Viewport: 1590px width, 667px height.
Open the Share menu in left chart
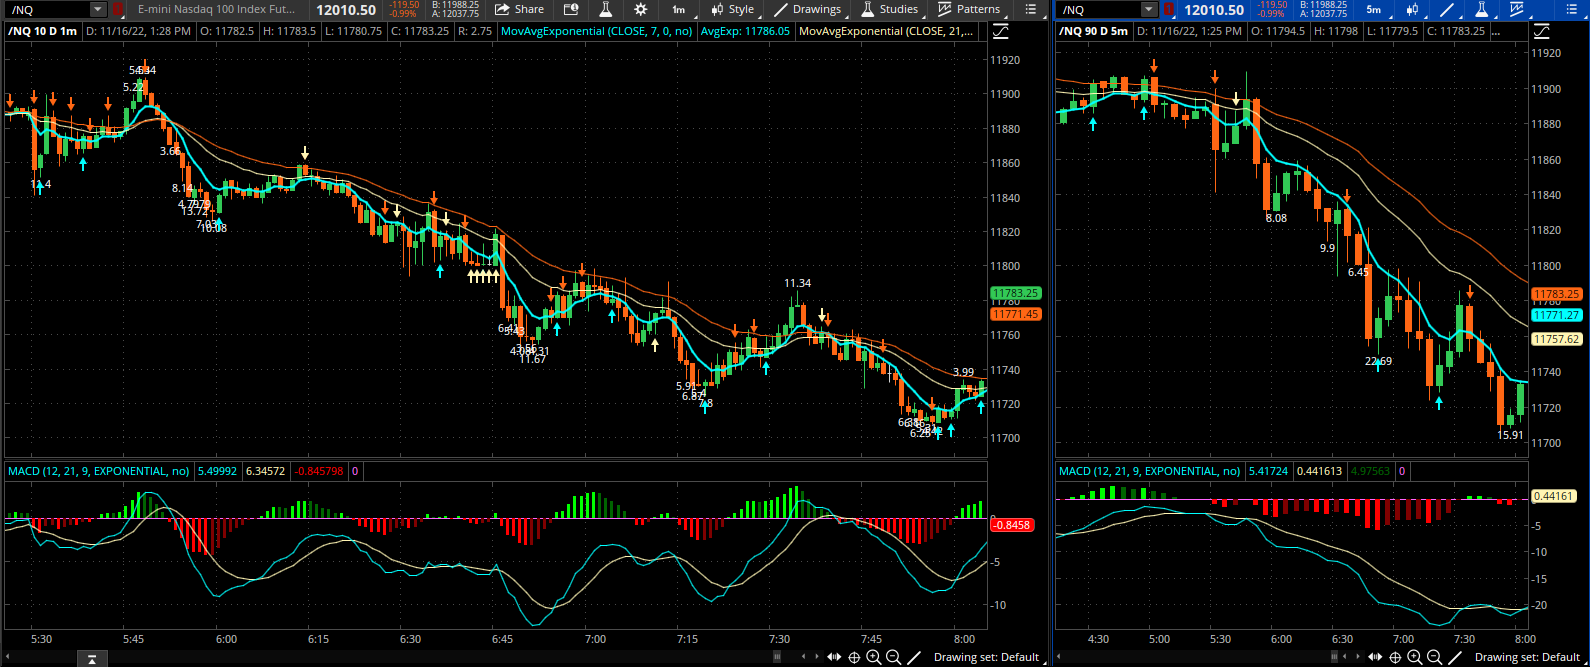(520, 10)
